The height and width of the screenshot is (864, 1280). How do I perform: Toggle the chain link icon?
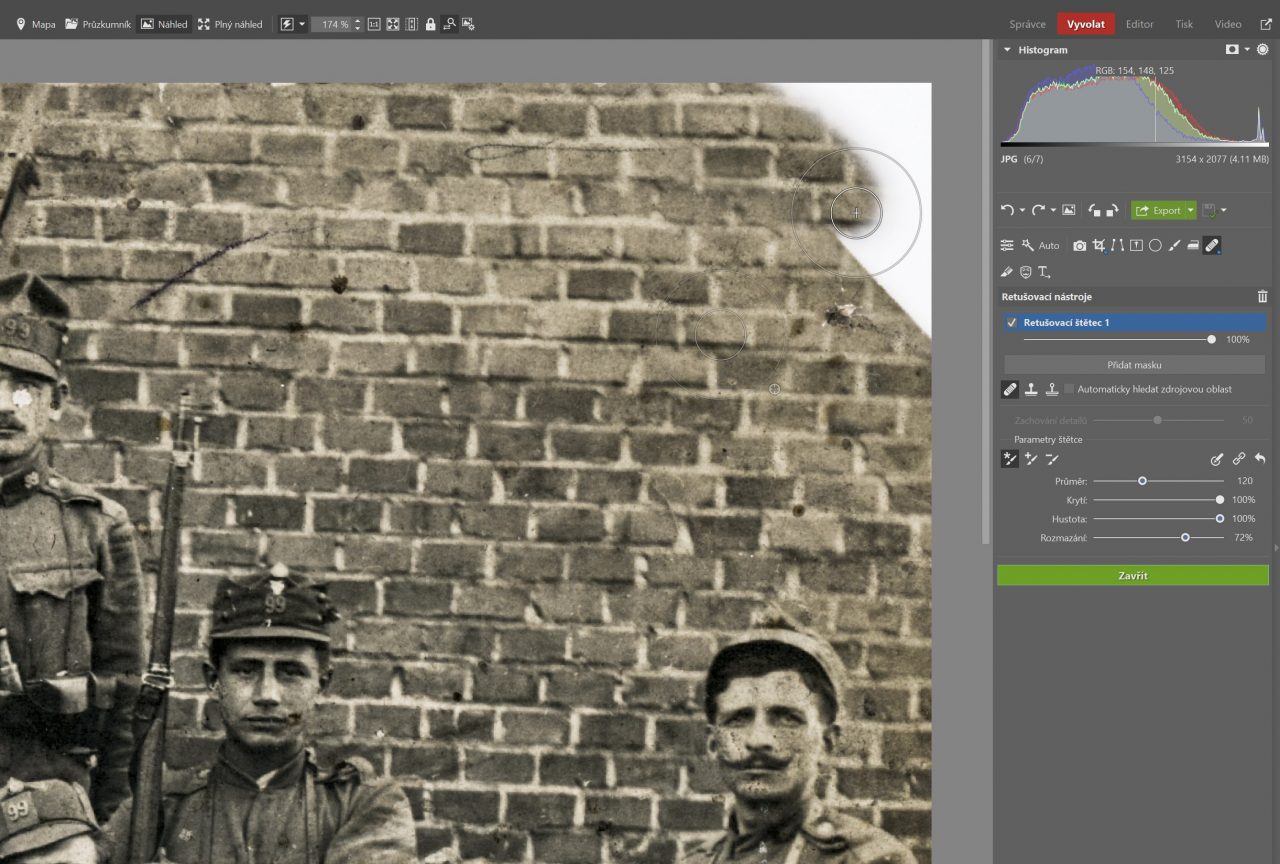click(1239, 459)
